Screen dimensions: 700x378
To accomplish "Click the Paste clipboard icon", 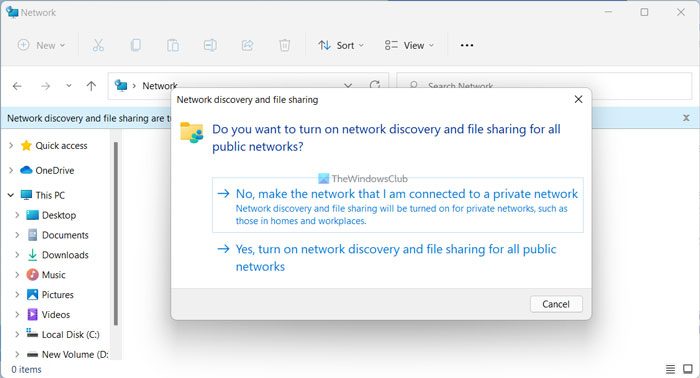I will point(173,45).
